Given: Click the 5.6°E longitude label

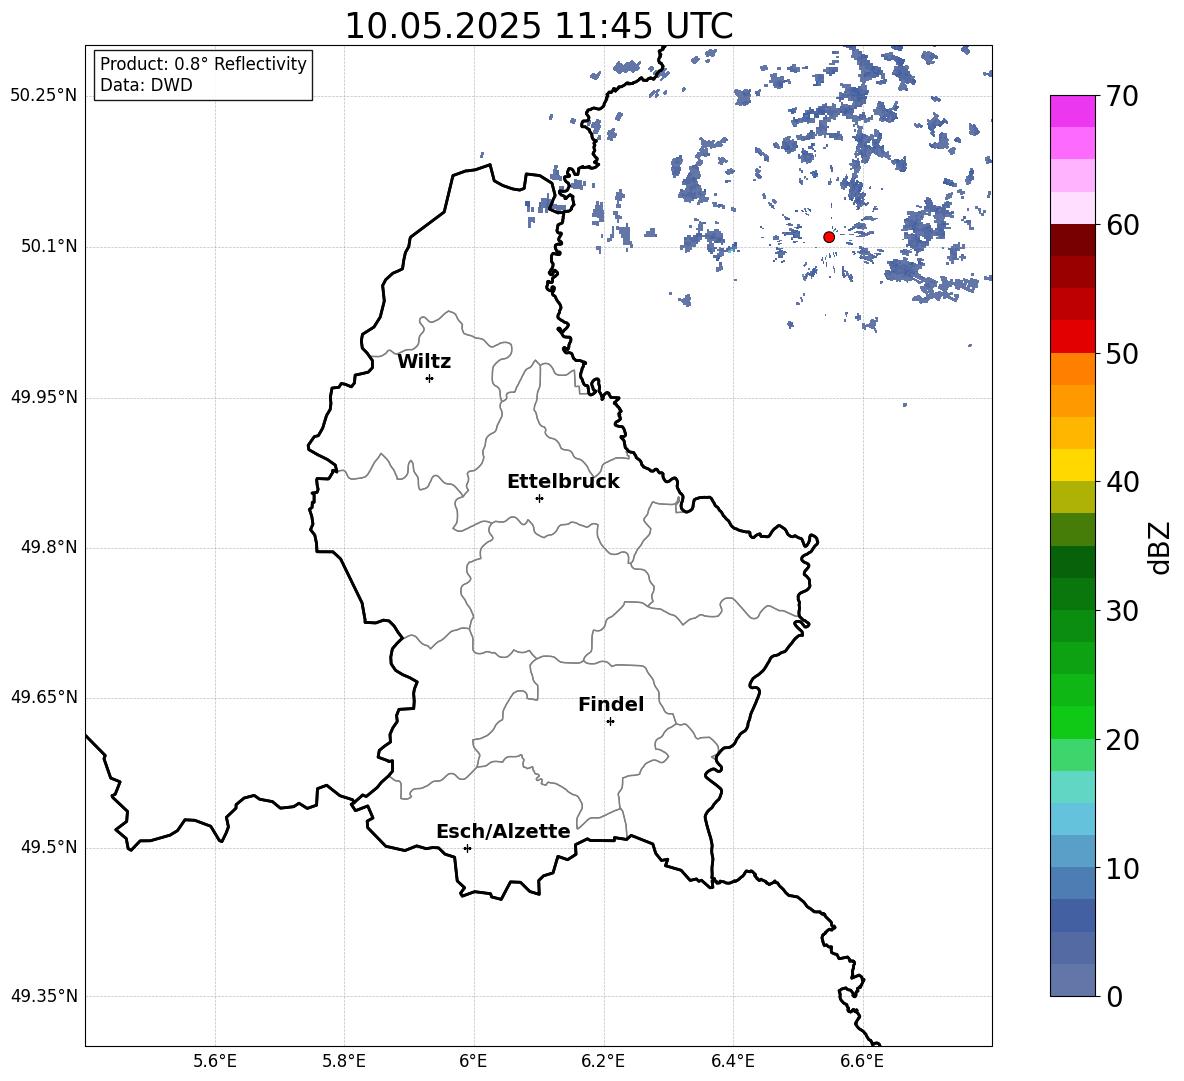Looking at the screenshot, I should click(x=215, y=1061).
